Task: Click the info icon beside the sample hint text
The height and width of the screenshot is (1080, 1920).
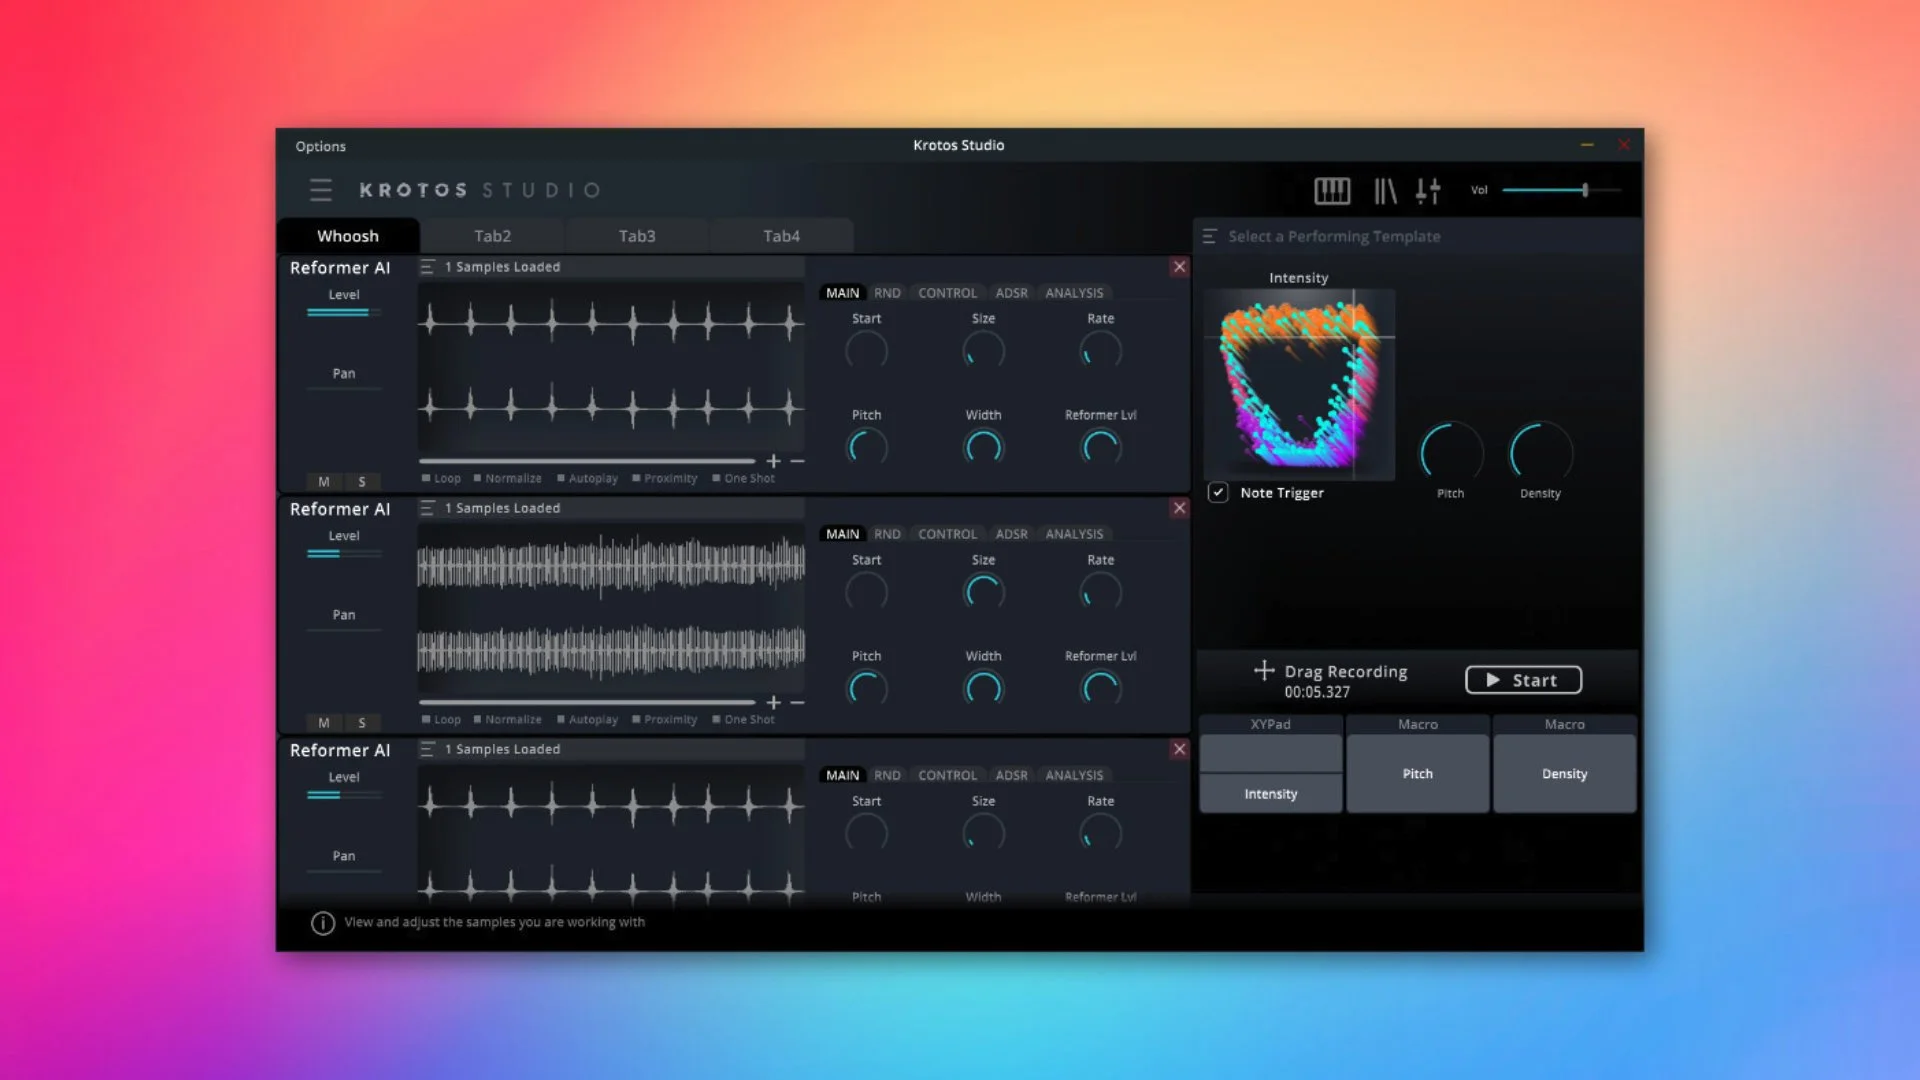Action: click(x=323, y=923)
